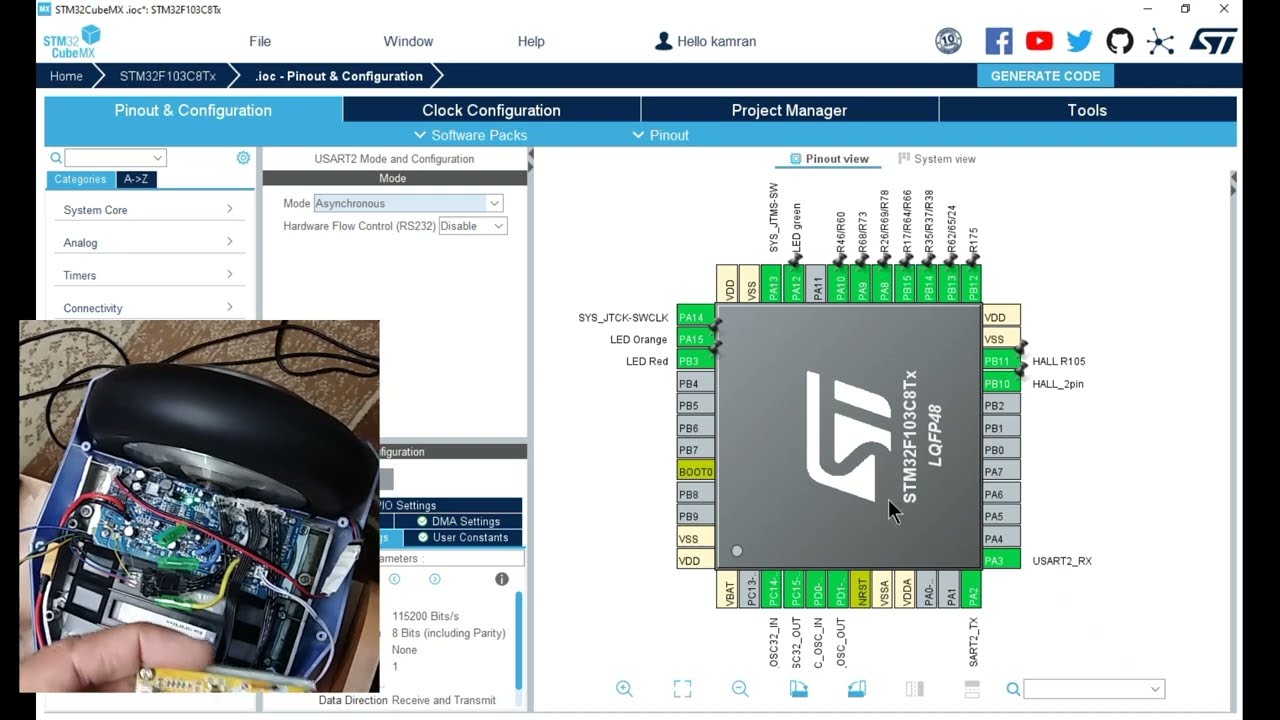This screenshot has width=1280, height=720.
Task: Switch to Project Manager tab
Action: 789,110
